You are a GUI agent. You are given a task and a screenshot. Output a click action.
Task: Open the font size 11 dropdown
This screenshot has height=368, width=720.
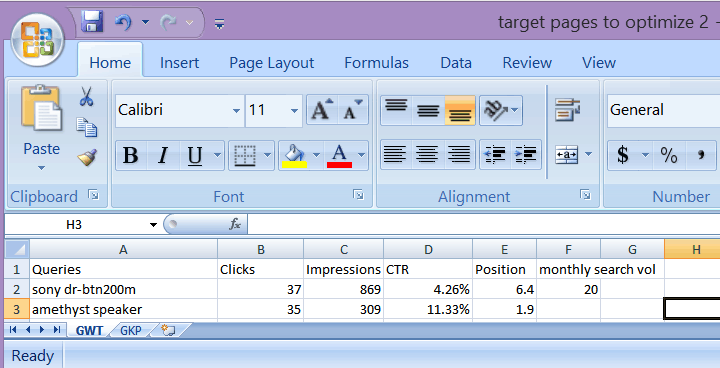click(x=294, y=110)
